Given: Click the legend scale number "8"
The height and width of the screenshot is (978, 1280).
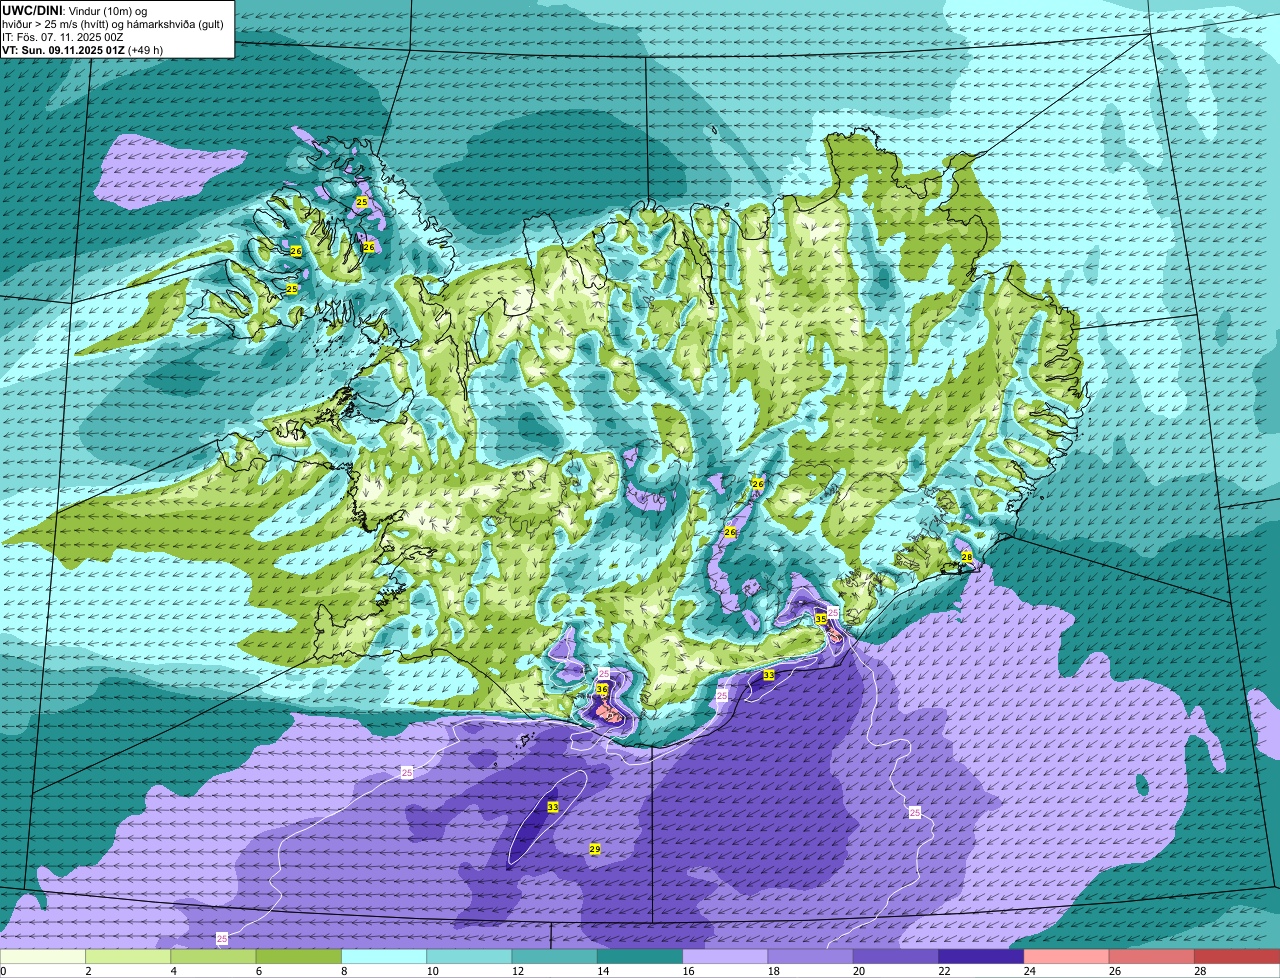Looking at the screenshot, I should click(345, 971).
